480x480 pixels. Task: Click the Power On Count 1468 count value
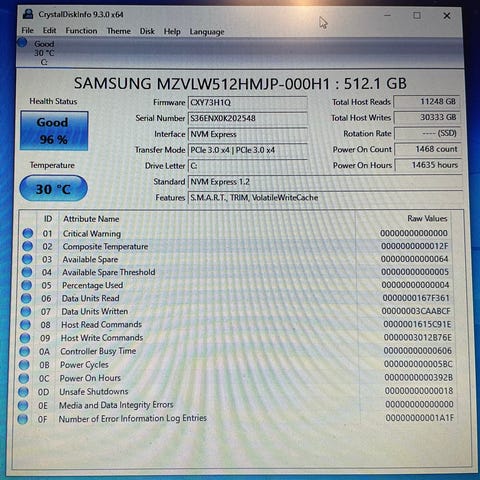click(428, 149)
